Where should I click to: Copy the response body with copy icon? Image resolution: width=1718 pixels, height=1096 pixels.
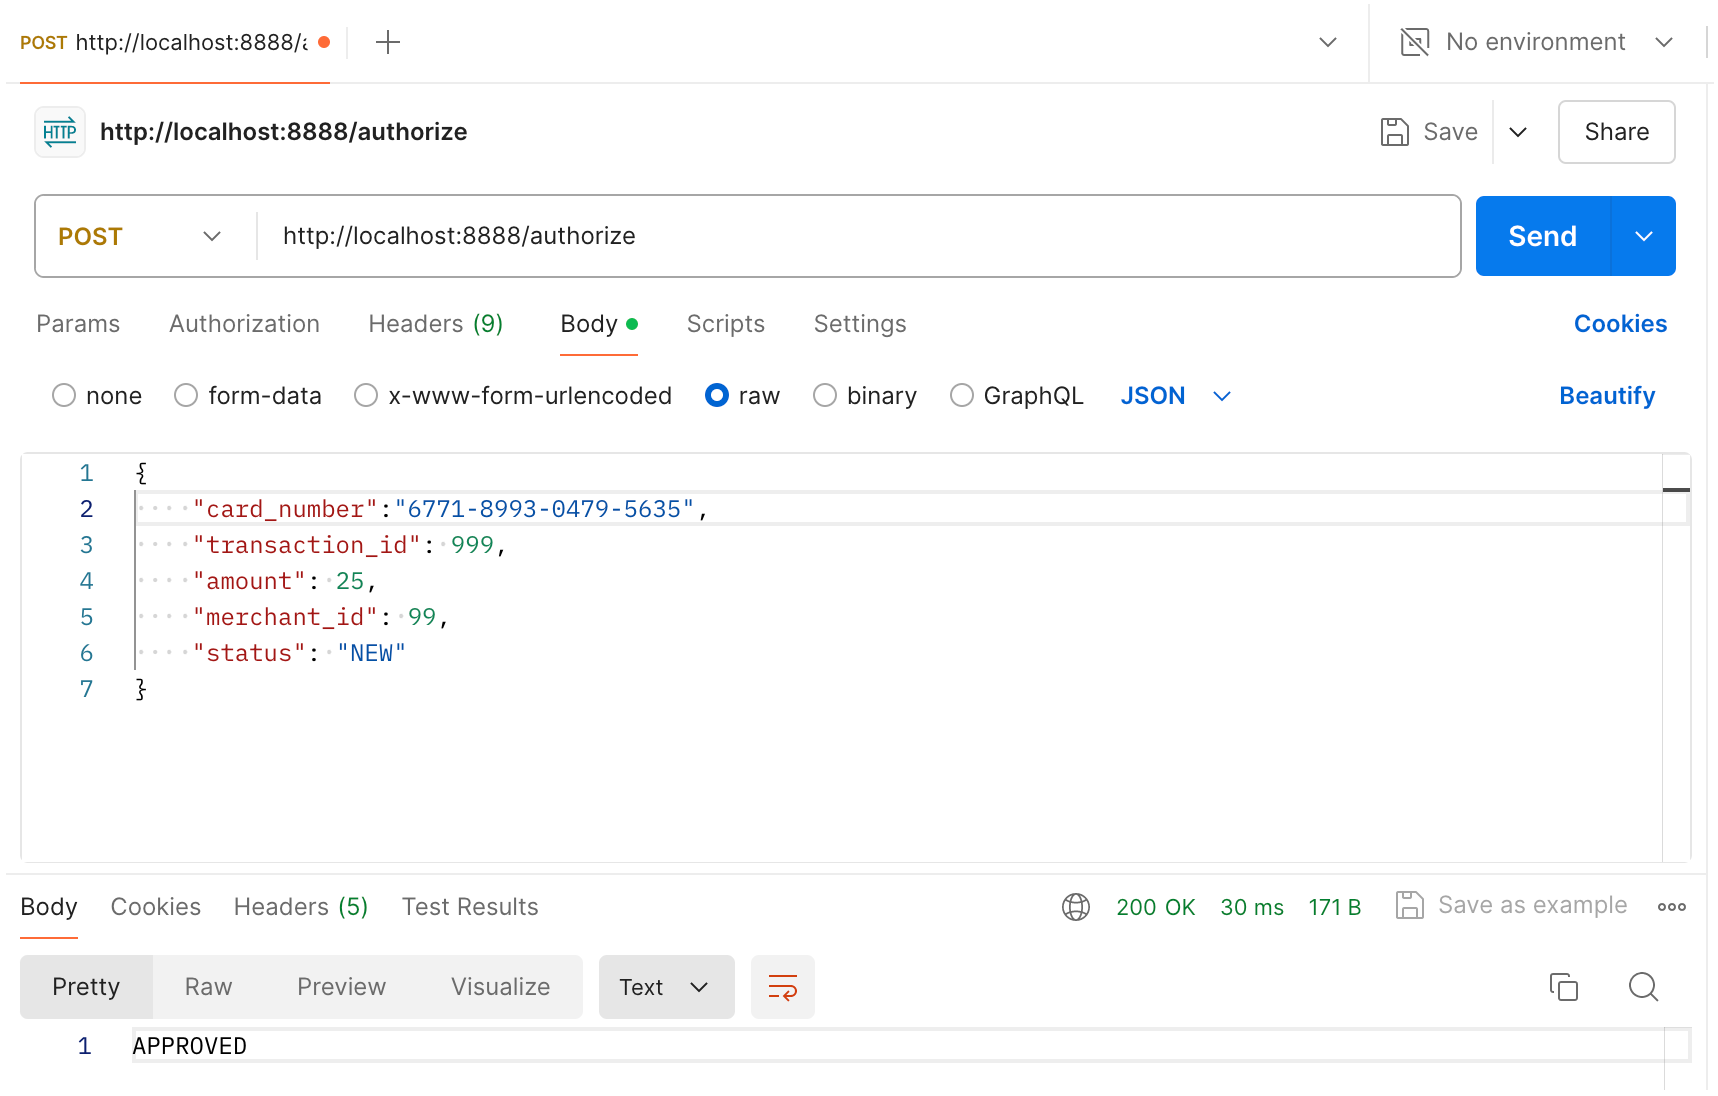1563,987
